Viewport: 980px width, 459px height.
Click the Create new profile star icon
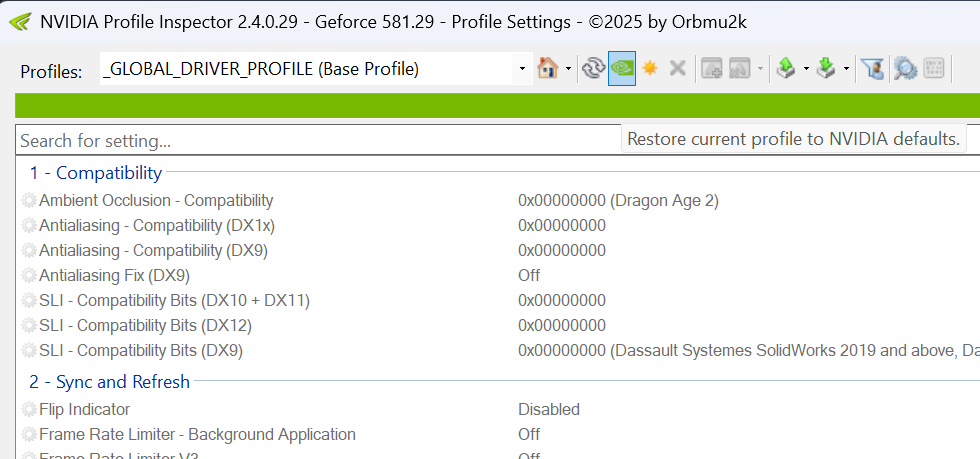[x=650, y=68]
